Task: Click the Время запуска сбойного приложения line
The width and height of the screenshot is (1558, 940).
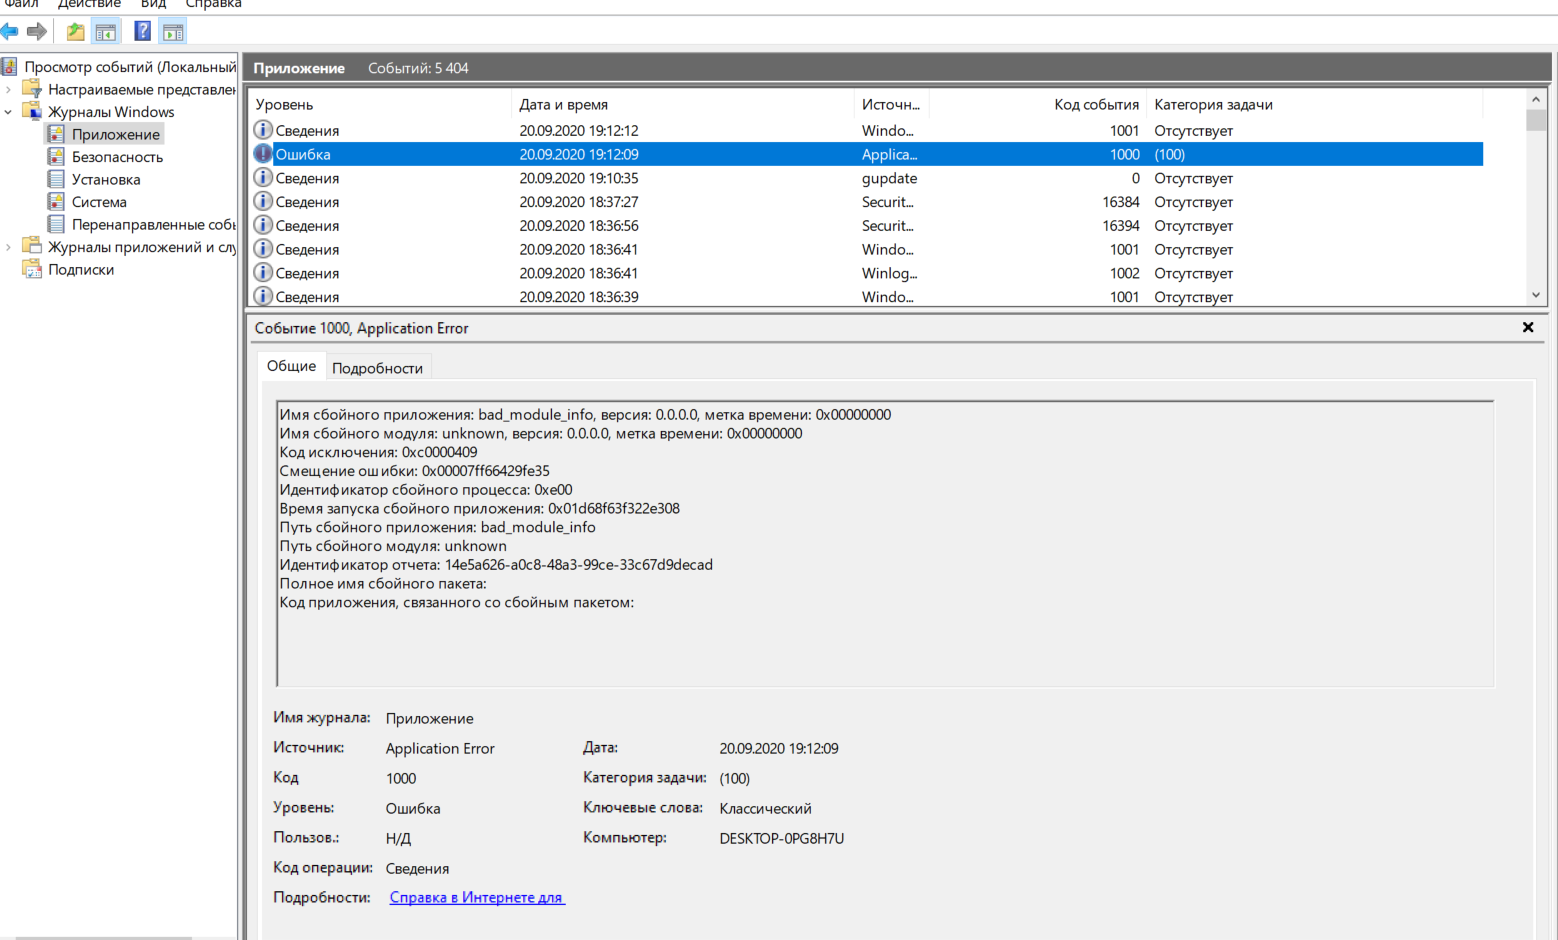Action: click(479, 508)
